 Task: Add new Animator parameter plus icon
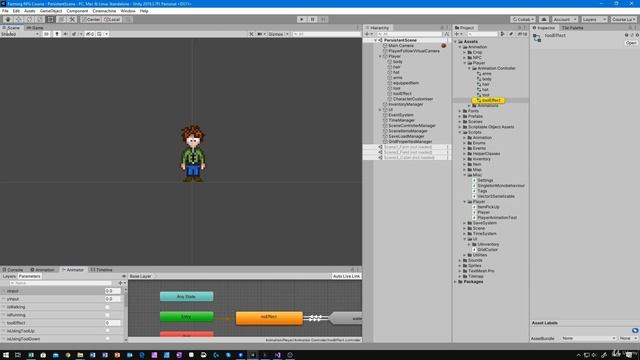[120, 283]
